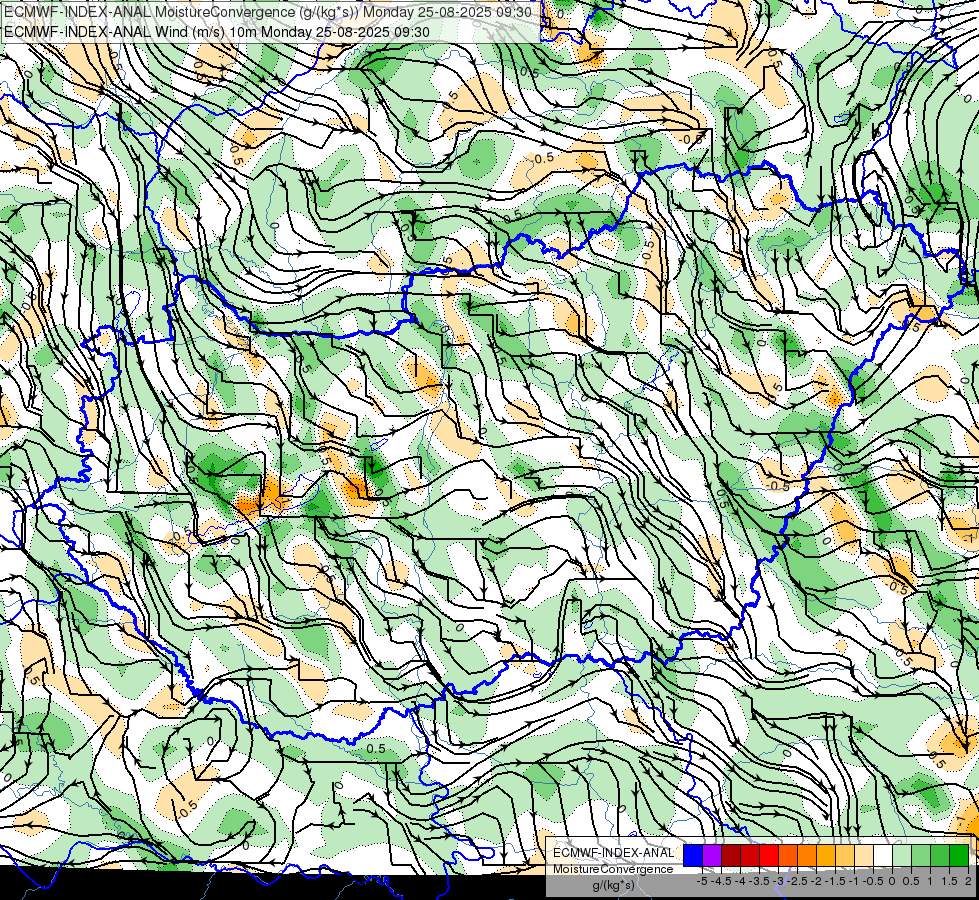Click the 'Wind (m/s) 10m' title line

[217, 32]
